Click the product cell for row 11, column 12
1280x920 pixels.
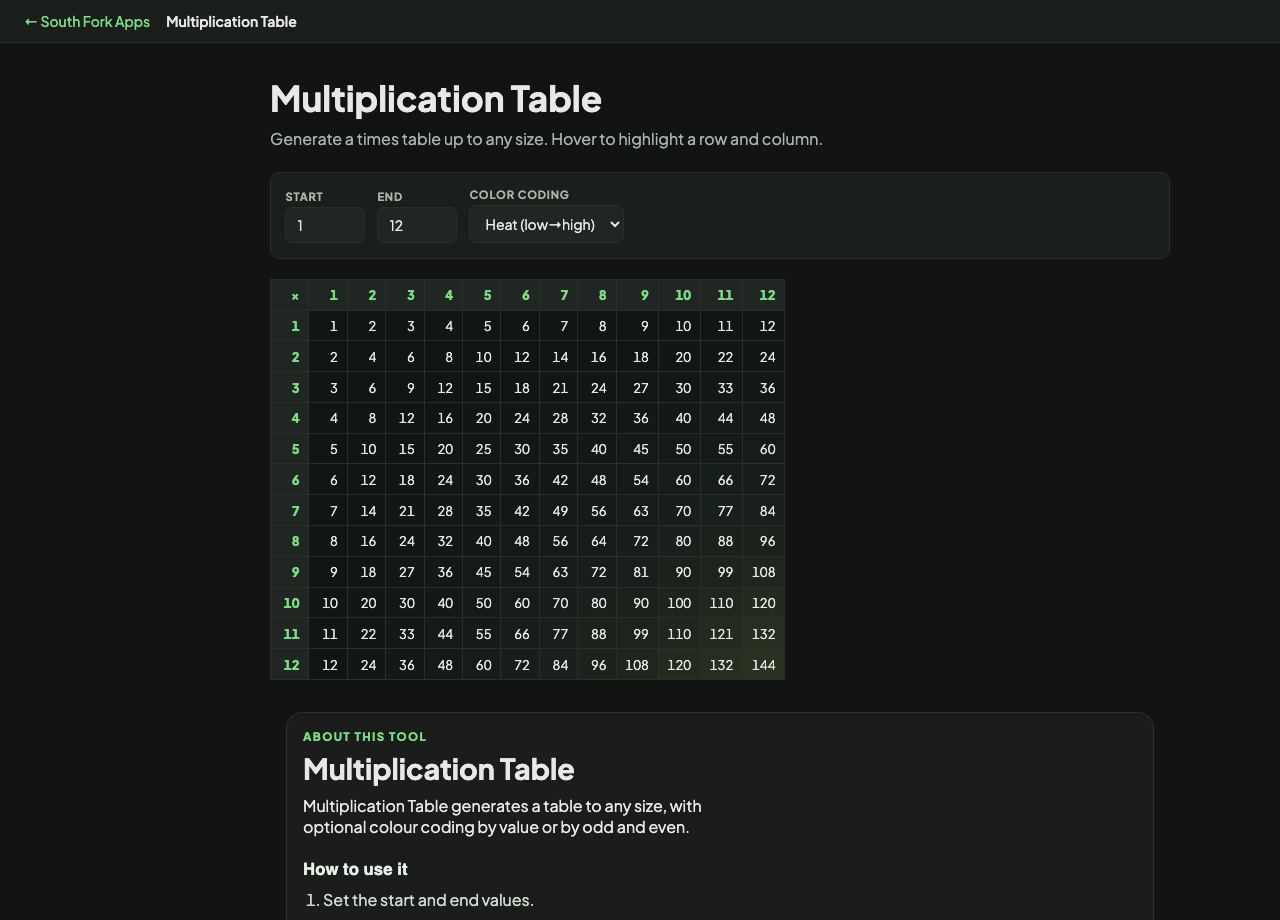point(764,634)
